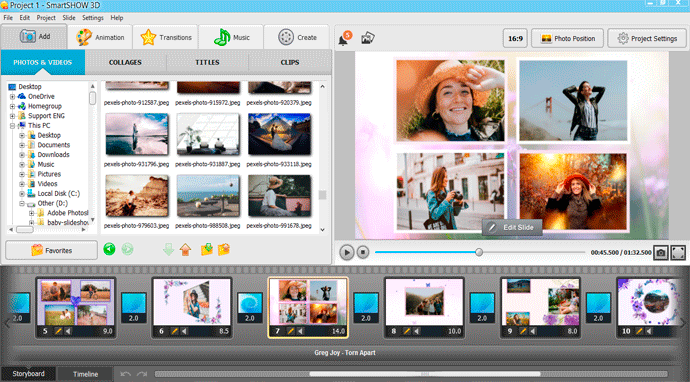Edit slide 6 with its pencil icon
The height and width of the screenshot is (382, 690).
(174, 331)
